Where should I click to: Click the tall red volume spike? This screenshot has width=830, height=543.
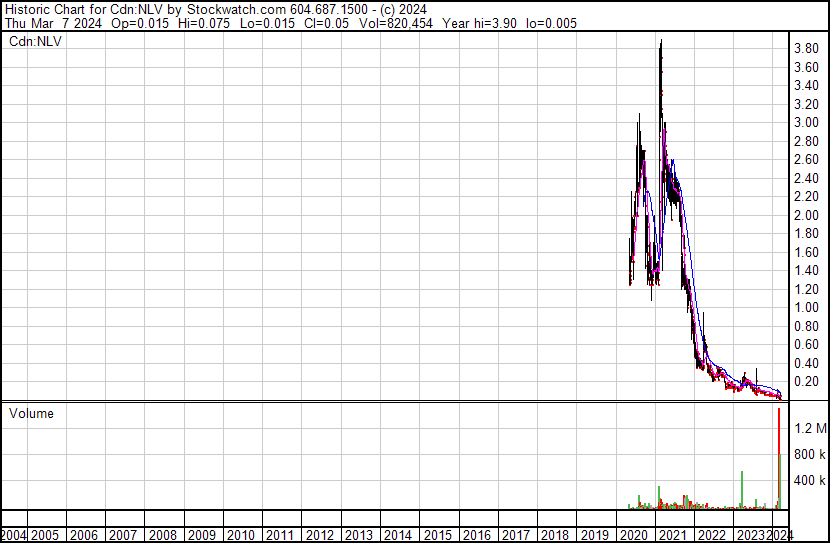(779, 450)
